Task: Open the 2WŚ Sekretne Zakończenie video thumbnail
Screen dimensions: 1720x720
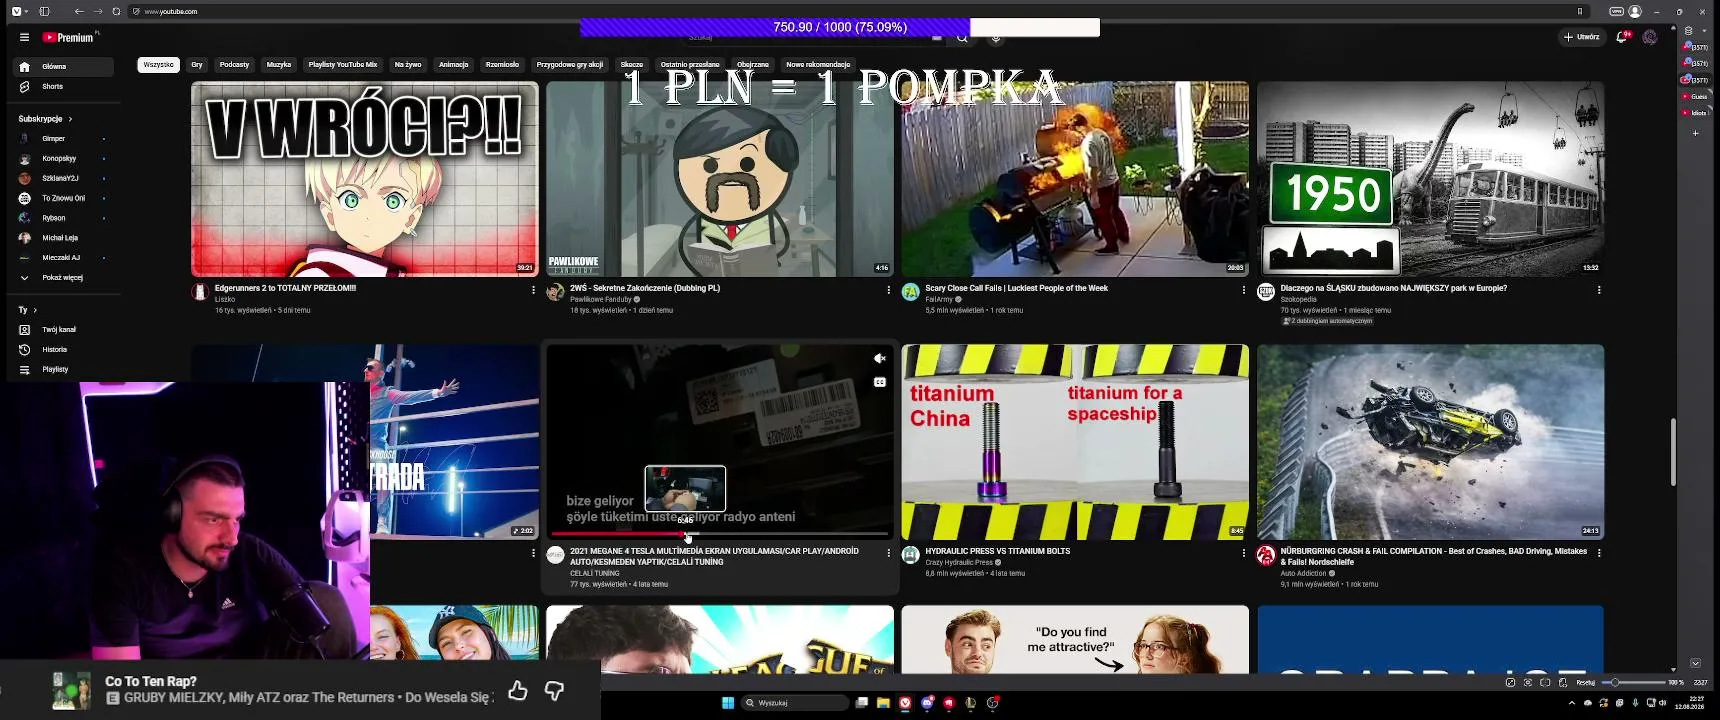Action: [x=720, y=179]
